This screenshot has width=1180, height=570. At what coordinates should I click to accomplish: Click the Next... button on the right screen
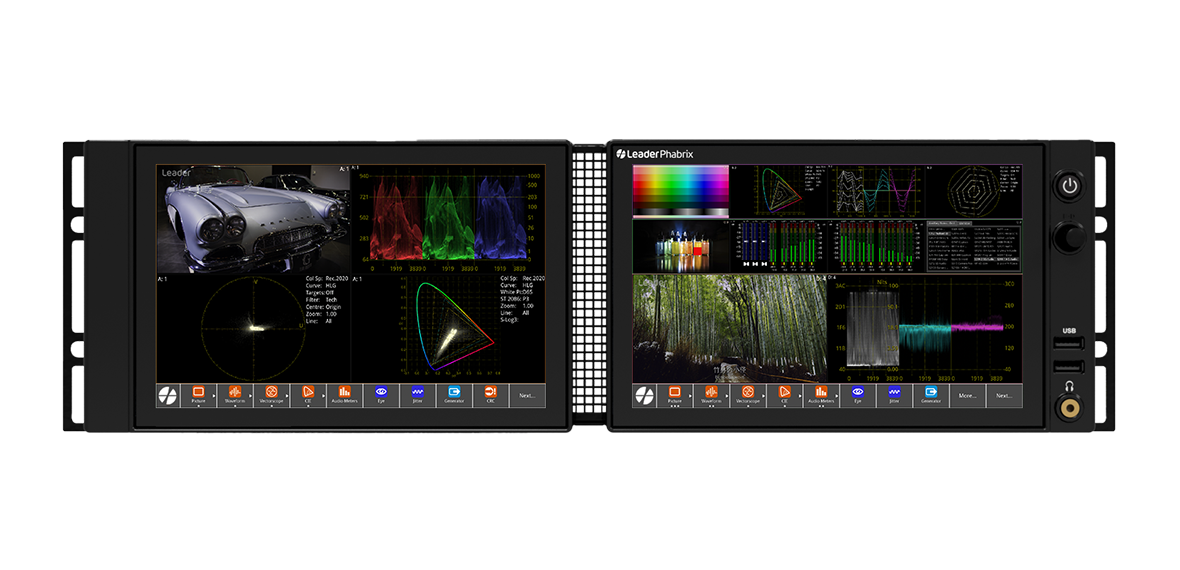(x=1004, y=395)
